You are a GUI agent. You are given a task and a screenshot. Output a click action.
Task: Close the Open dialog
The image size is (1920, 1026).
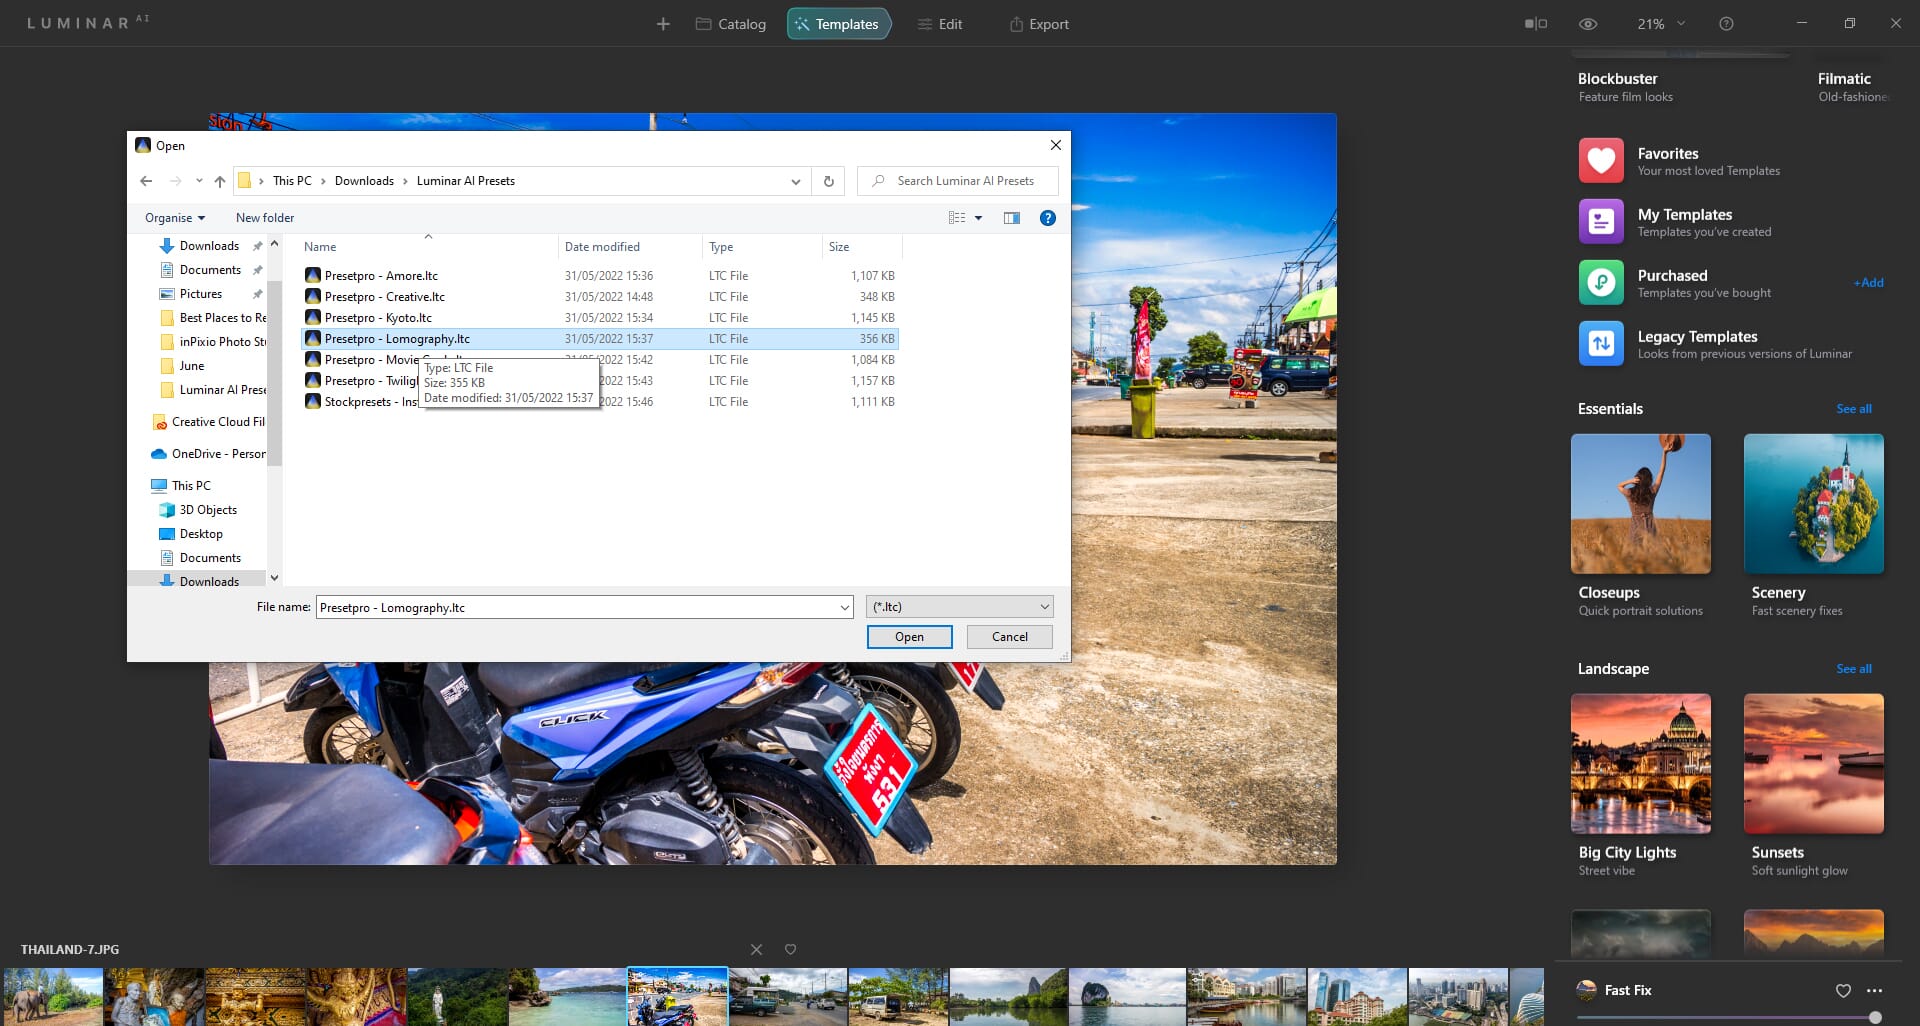click(1055, 145)
